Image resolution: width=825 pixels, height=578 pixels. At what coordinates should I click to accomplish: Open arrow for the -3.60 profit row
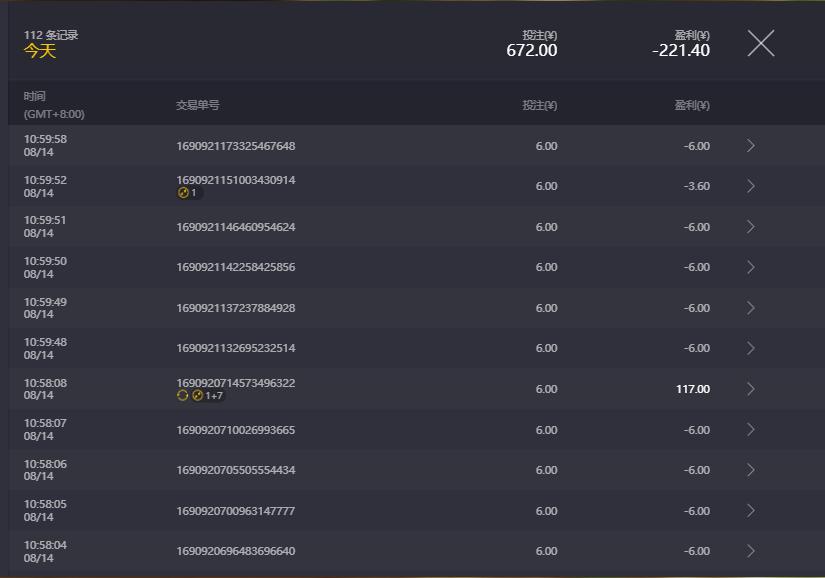click(751, 186)
